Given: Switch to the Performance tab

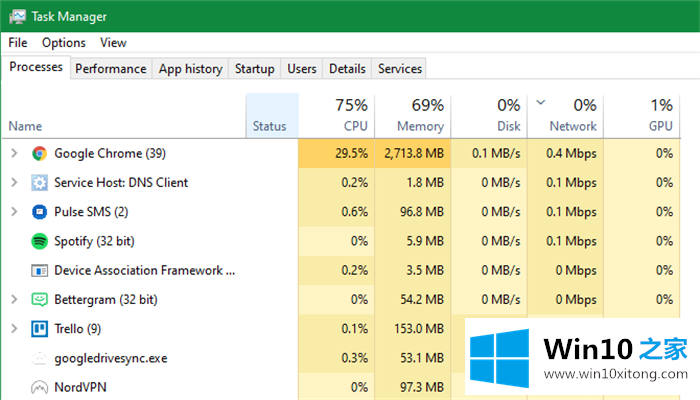Looking at the screenshot, I should pyautogui.click(x=111, y=69).
